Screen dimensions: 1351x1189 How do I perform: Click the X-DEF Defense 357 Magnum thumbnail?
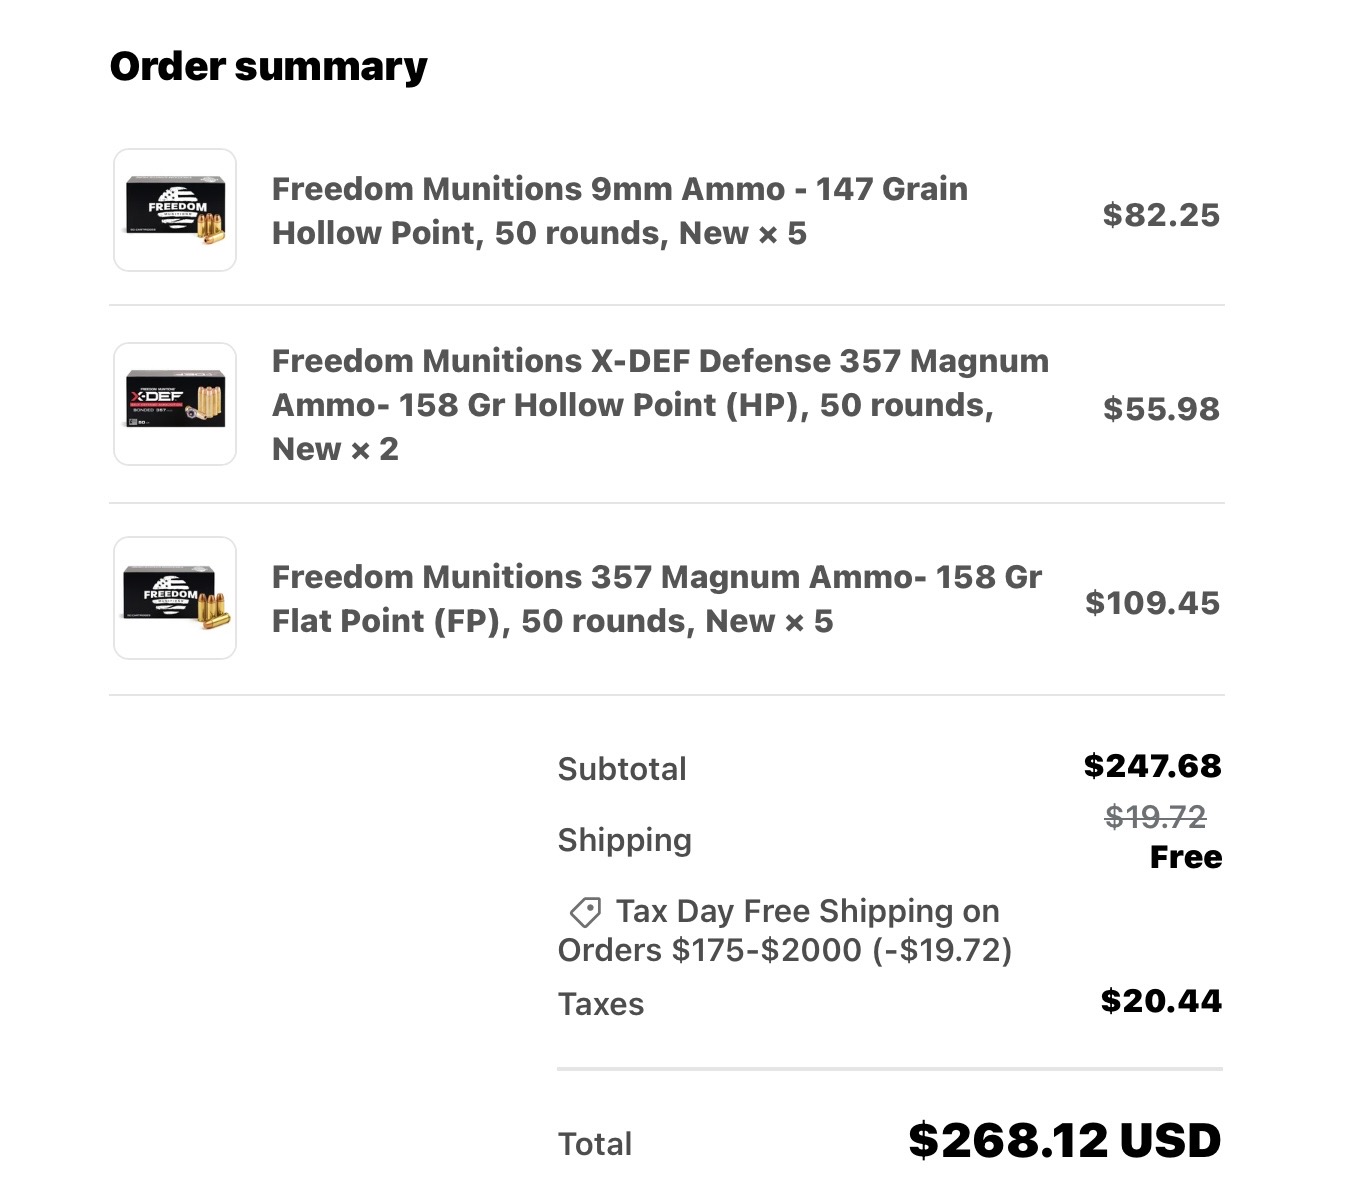tap(175, 404)
